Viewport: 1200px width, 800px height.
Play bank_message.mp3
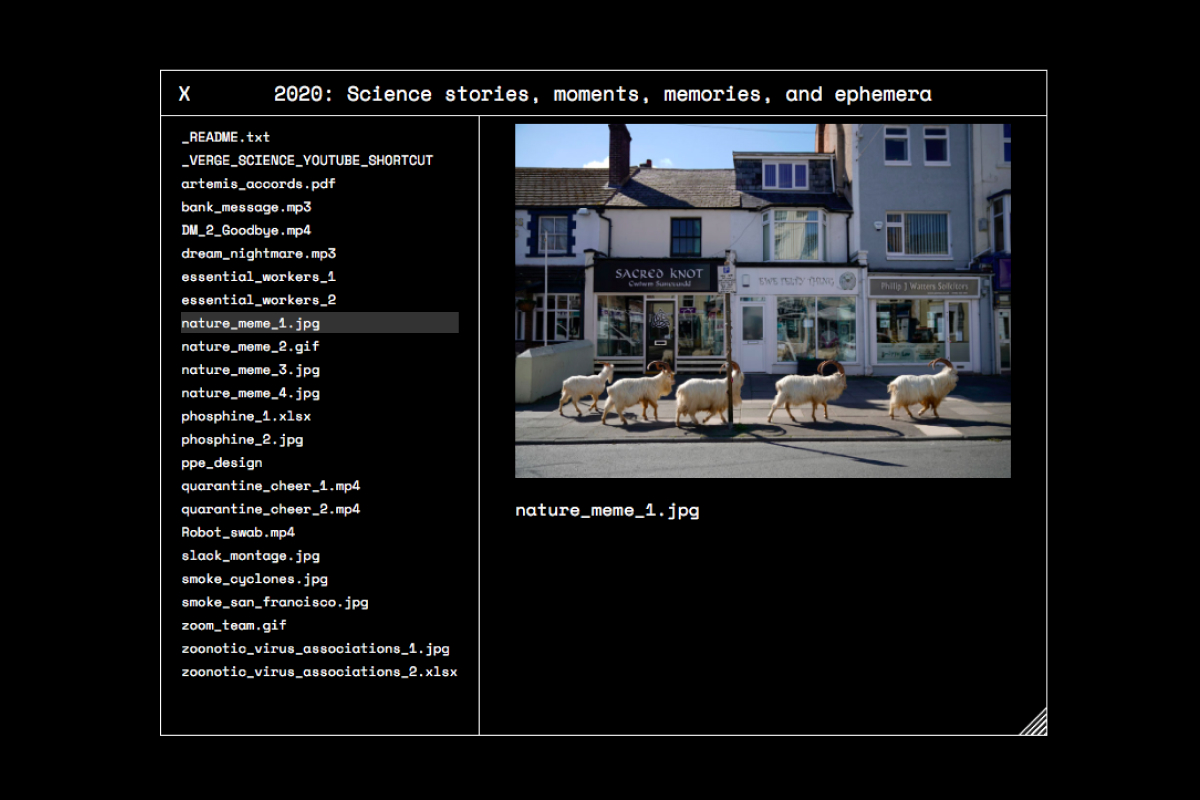(246, 207)
